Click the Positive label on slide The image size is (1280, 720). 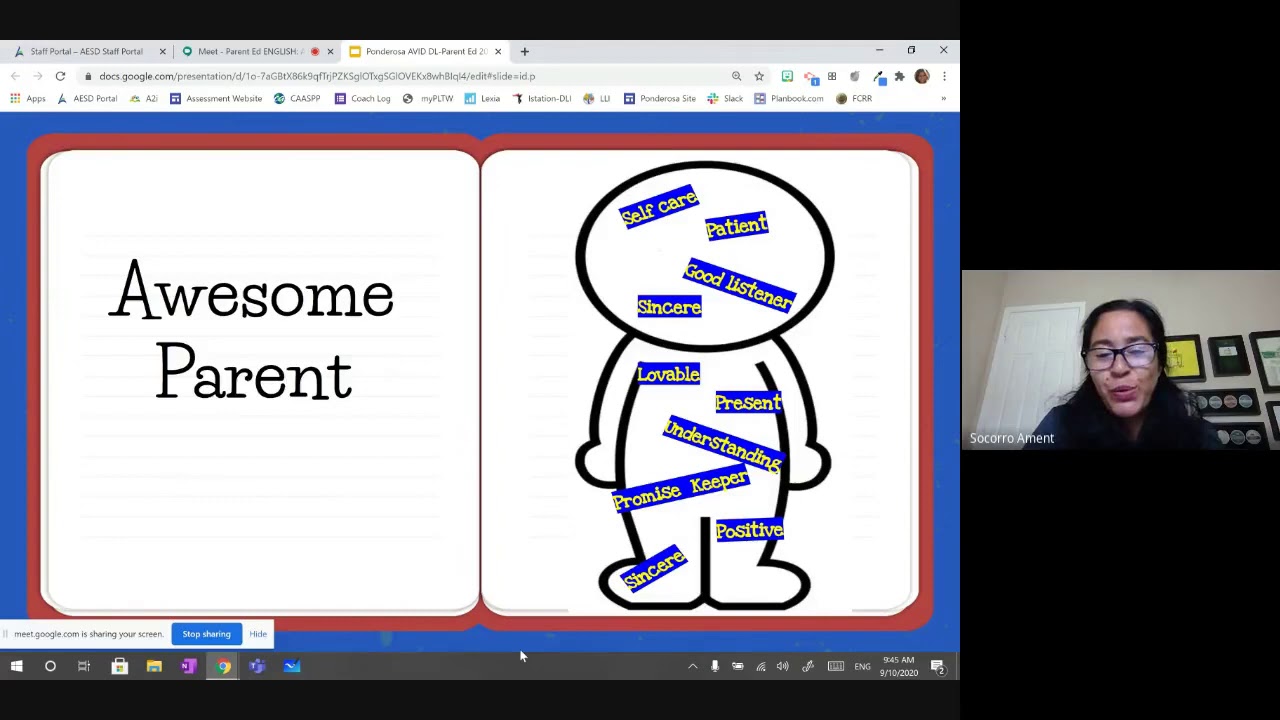pos(749,530)
